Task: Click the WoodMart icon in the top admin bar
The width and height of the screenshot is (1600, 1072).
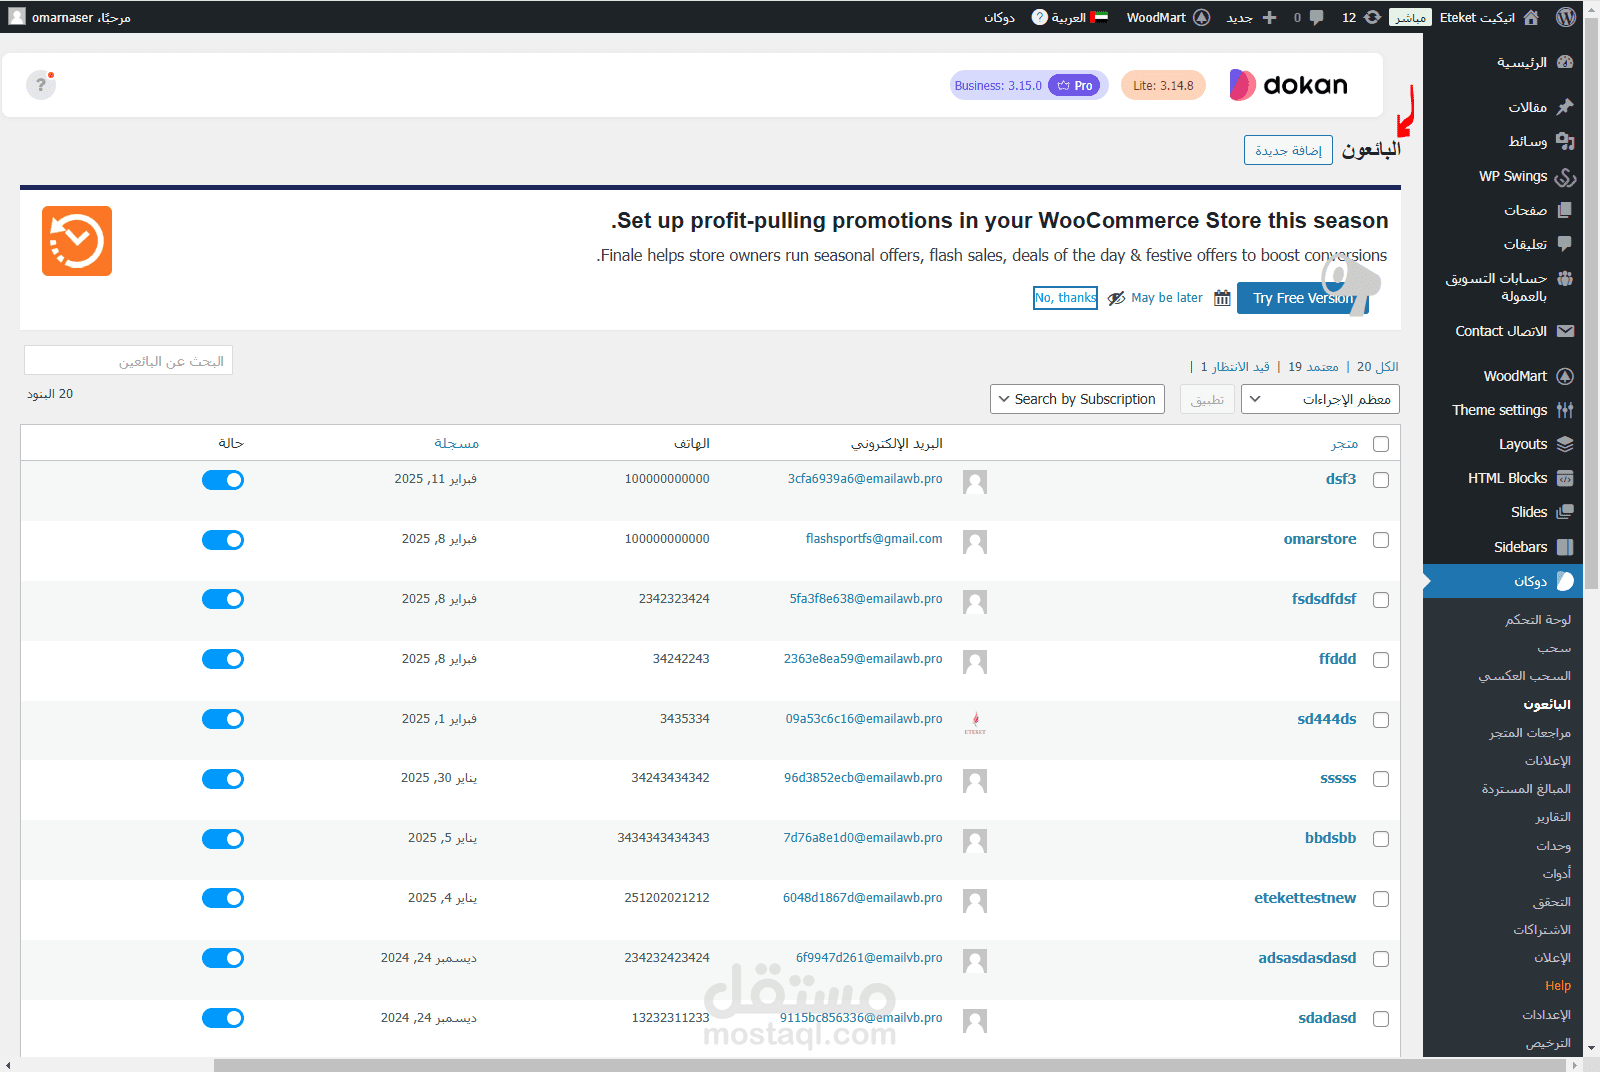Action: (1202, 17)
